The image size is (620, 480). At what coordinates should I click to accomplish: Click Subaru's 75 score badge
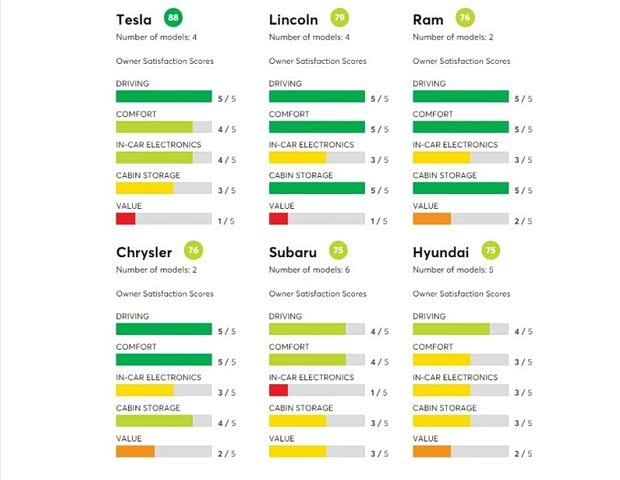[339, 251]
